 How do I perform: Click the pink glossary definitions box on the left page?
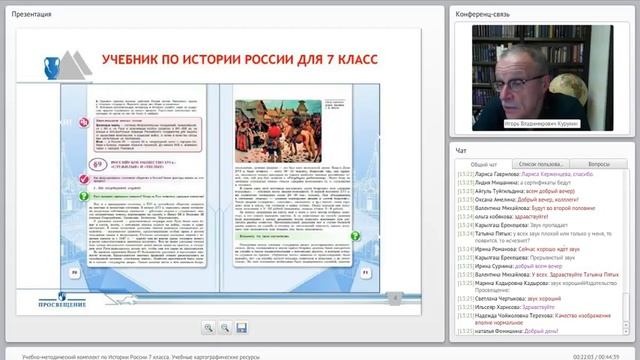tap(148, 135)
